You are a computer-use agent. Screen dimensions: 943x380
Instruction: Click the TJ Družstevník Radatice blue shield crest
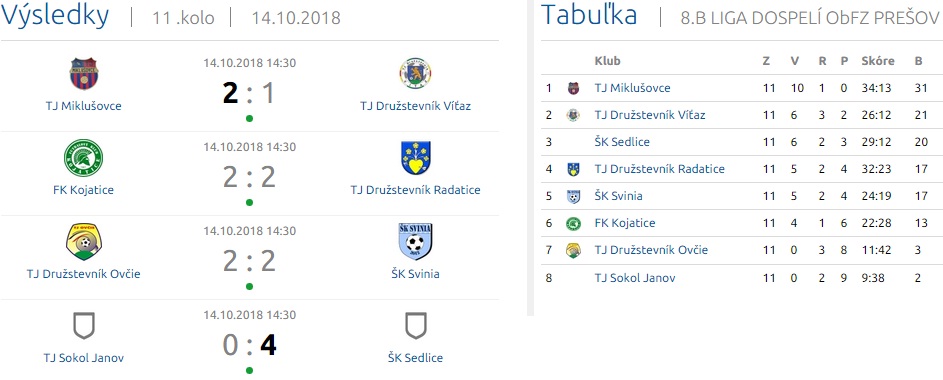pyautogui.click(x=415, y=158)
